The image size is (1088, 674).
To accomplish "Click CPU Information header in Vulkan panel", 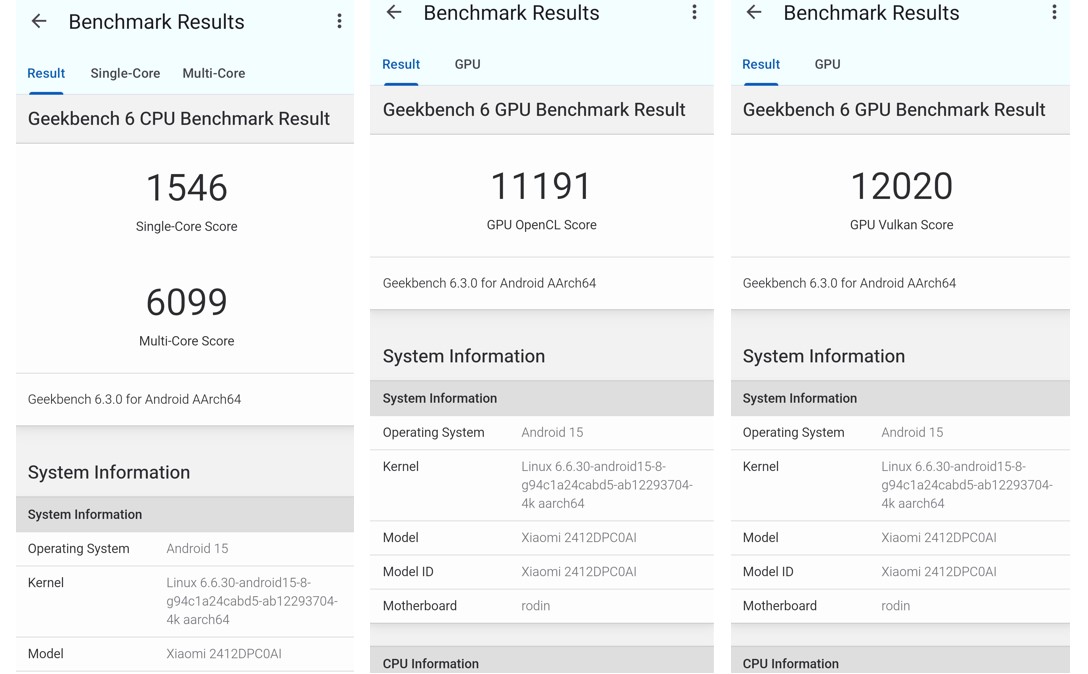I will [901, 661].
